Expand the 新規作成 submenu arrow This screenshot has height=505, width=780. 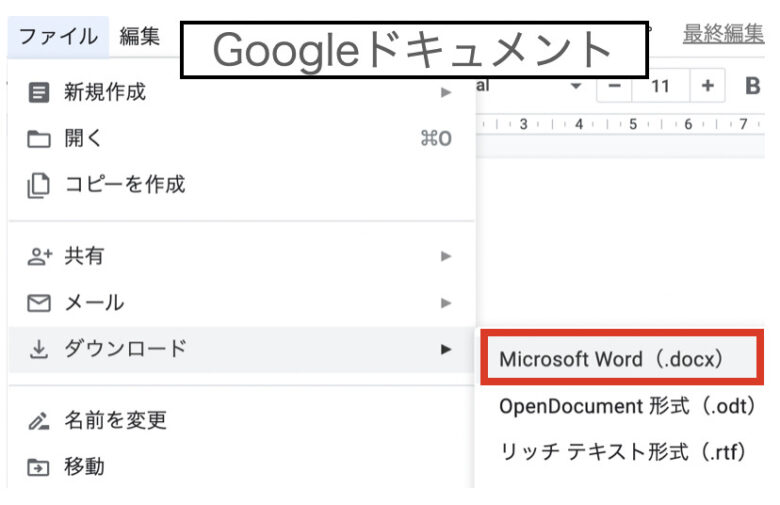click(446, 93)
